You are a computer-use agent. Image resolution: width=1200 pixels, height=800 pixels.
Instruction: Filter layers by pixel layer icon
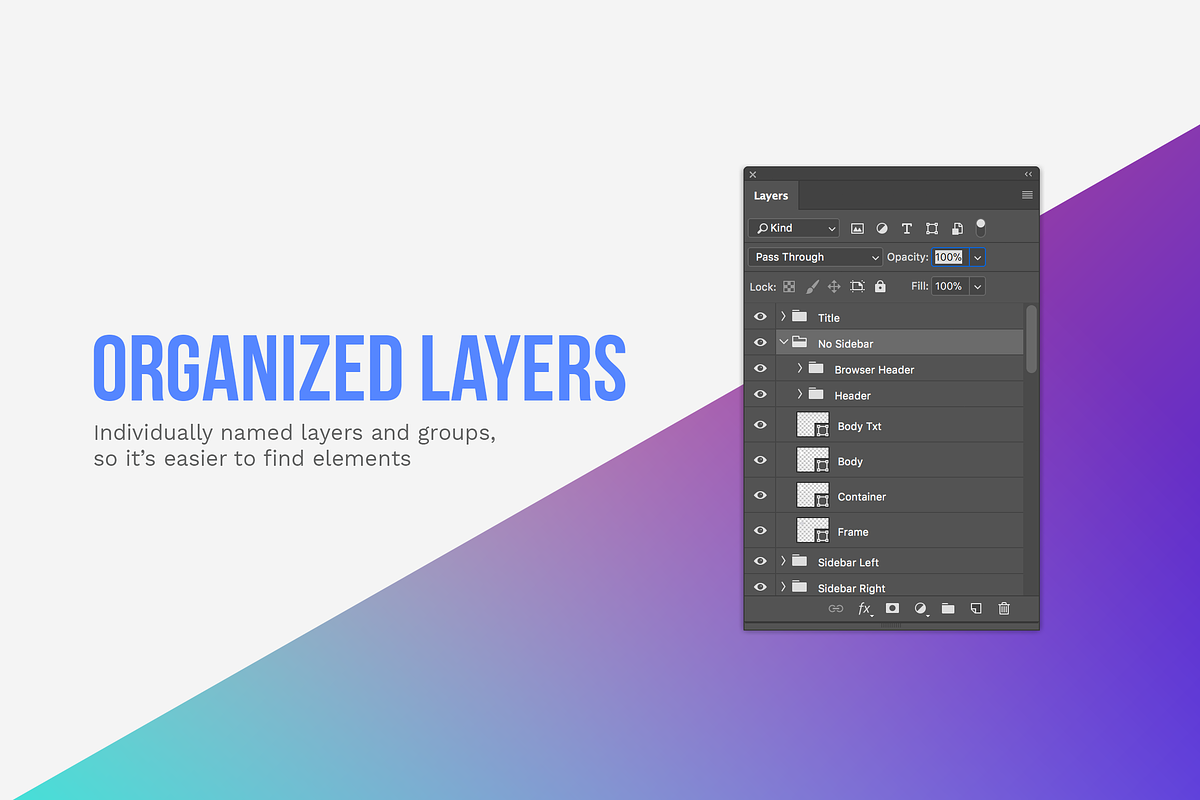click(x=857, y=228)
